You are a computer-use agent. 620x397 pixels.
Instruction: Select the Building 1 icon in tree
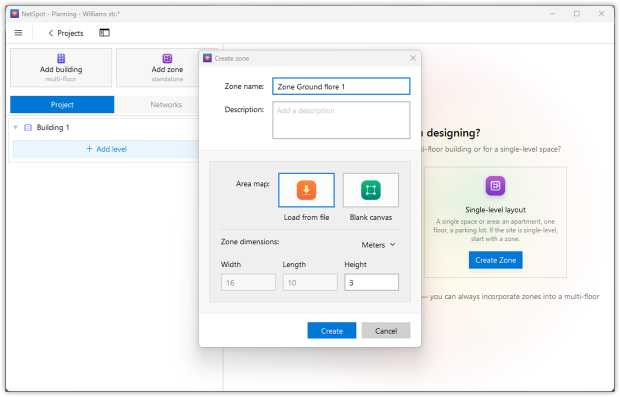[28, 127]
